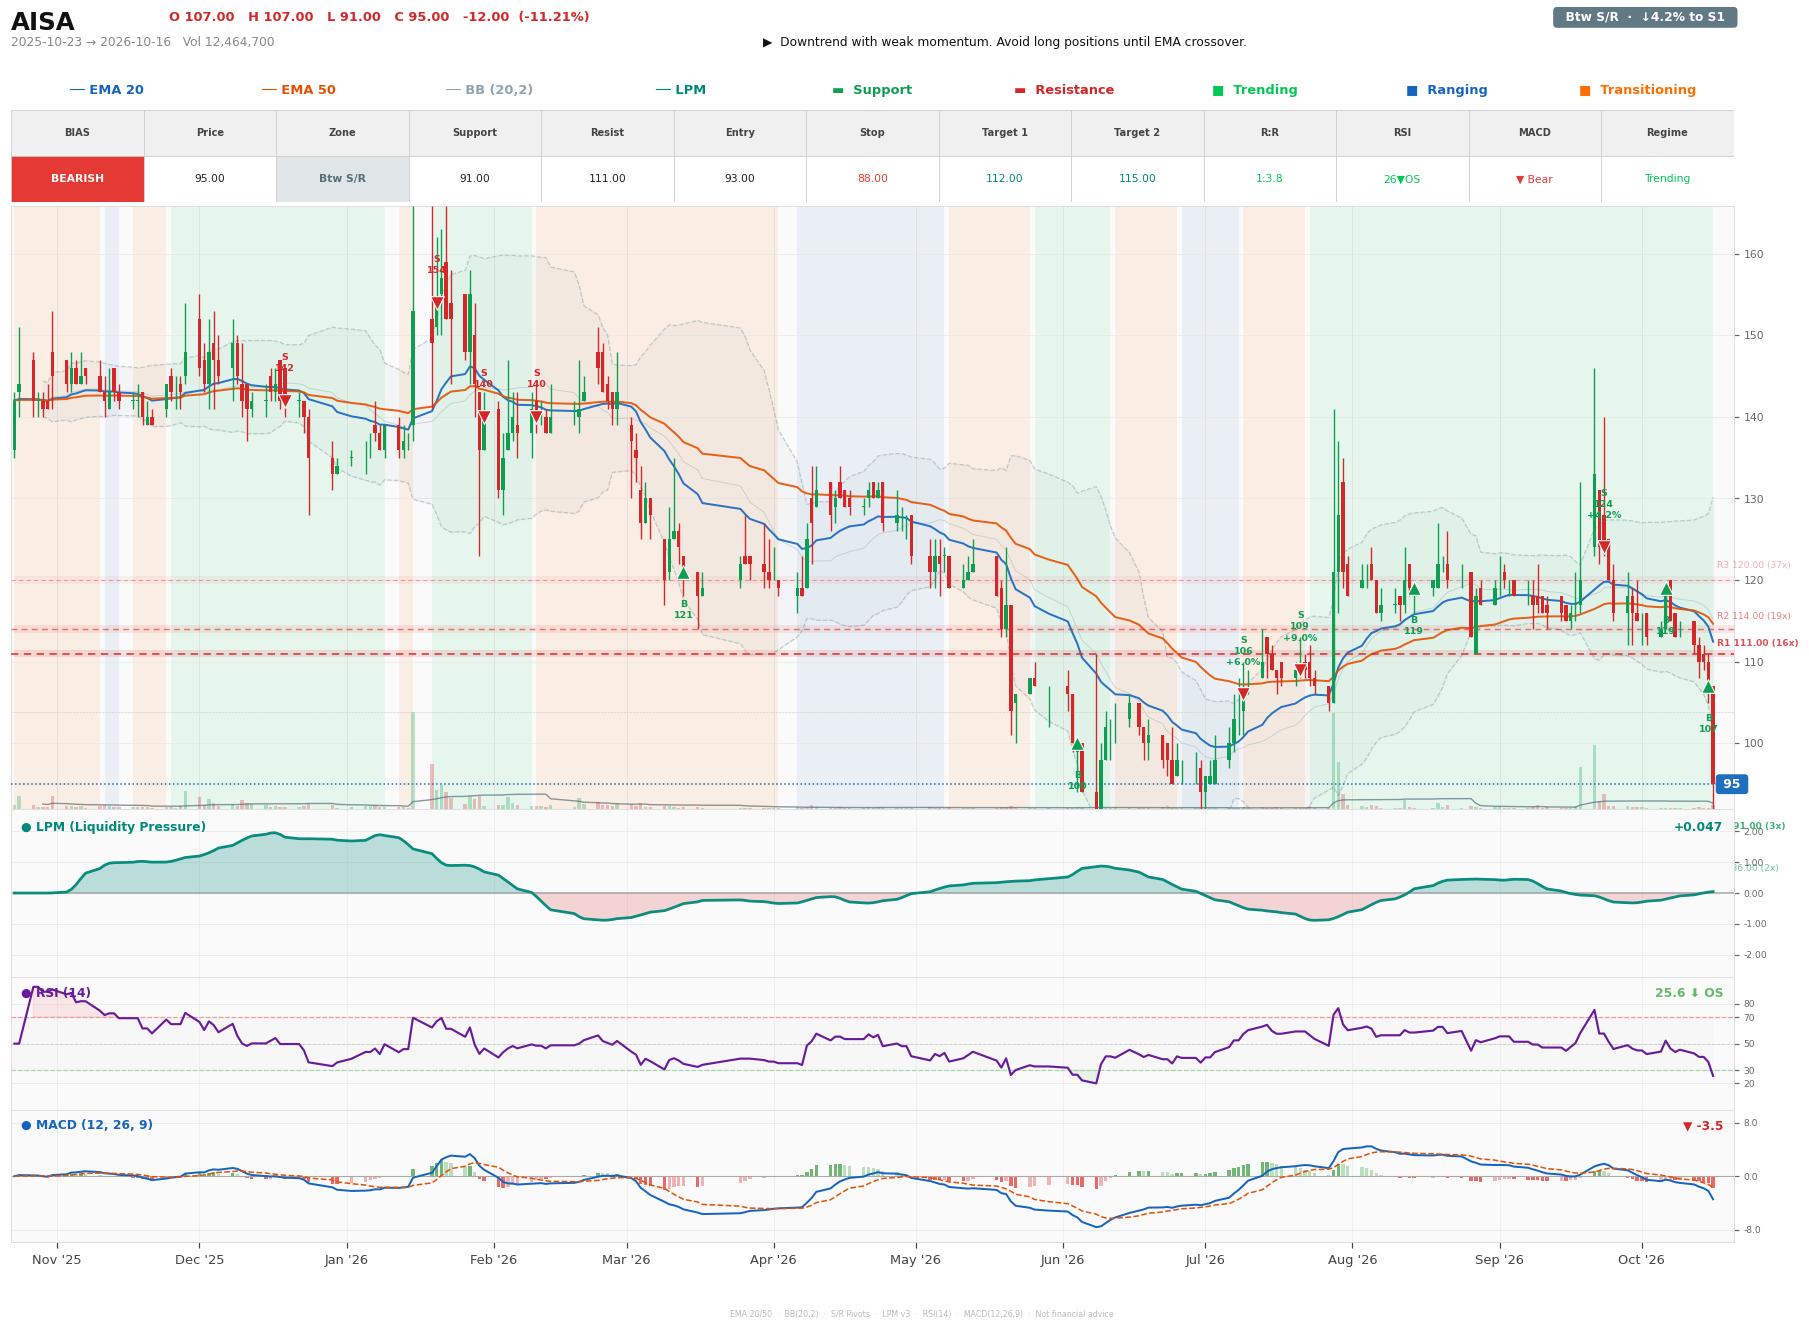This screenshot has width=1809, height=1330.
Task: Click the R1 111.00 (16x) resistance label
Action: (1757, 643)
